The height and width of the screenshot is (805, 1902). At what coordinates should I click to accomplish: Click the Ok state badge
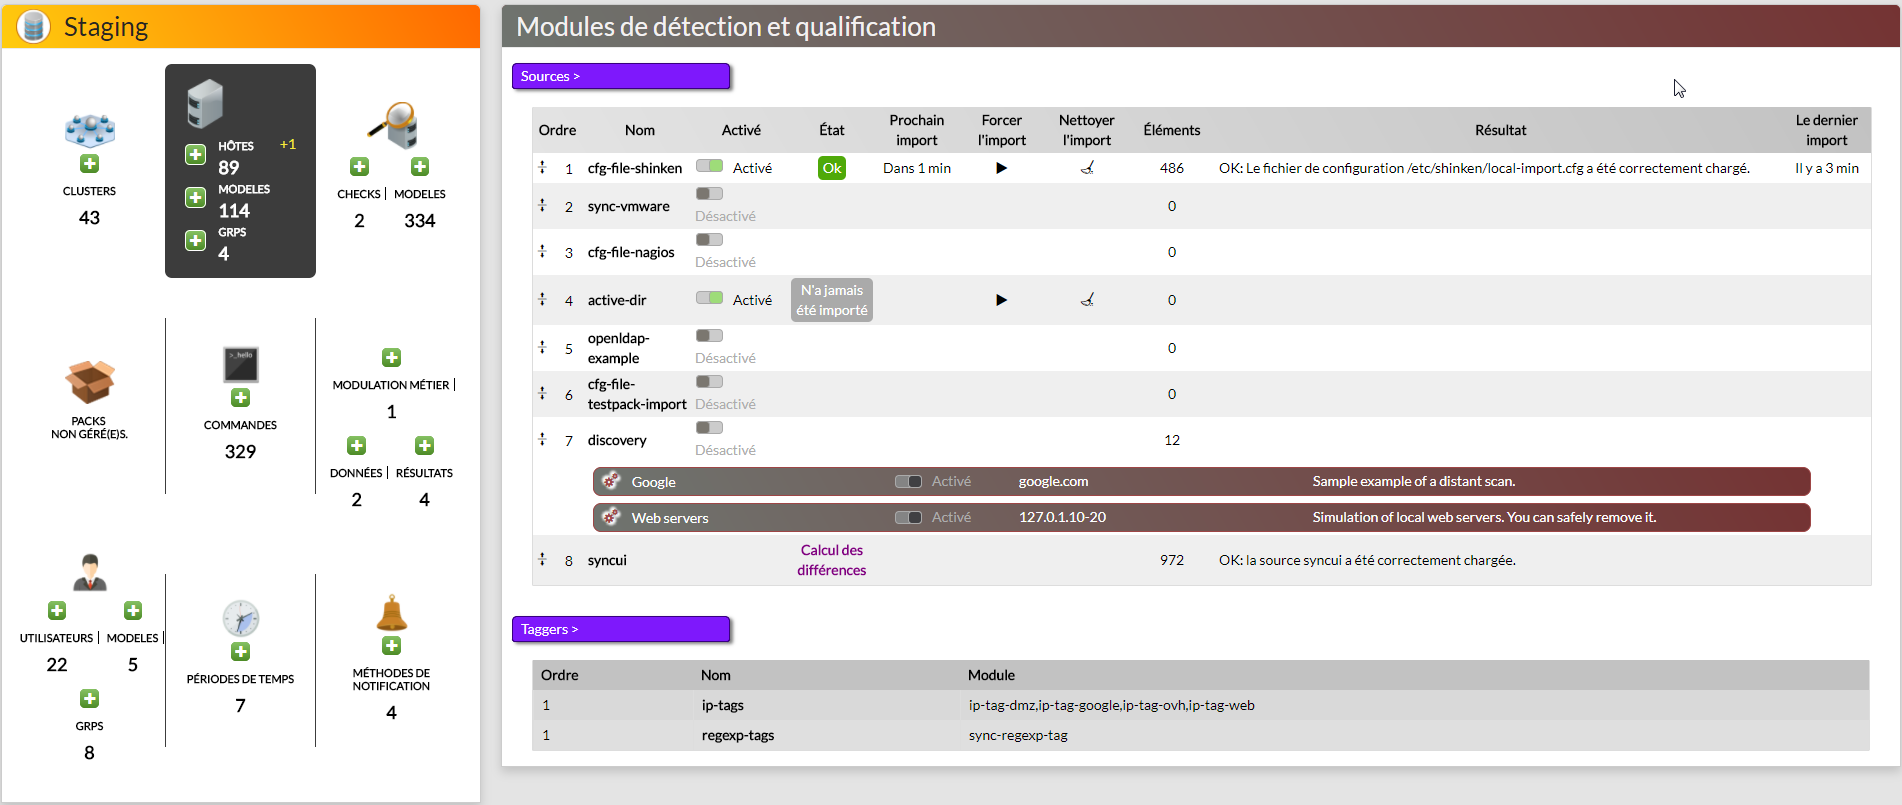point(831,168)
